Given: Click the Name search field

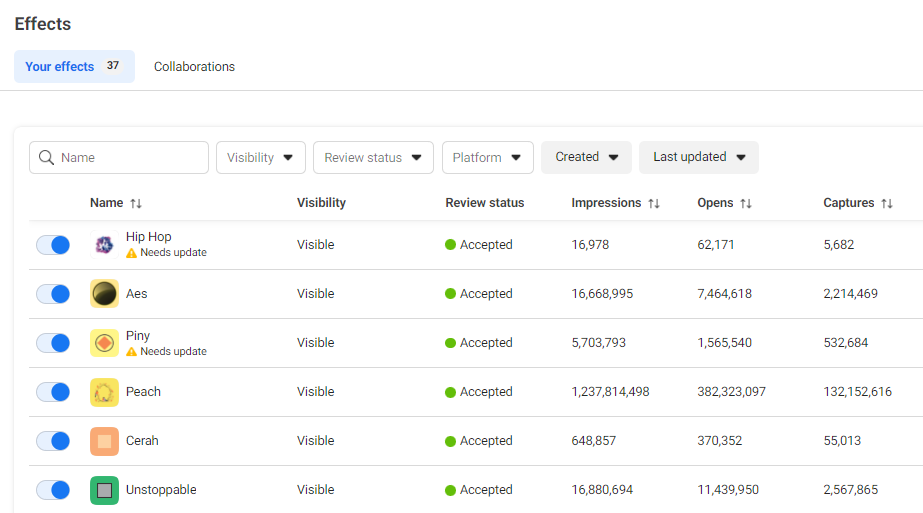Looking at the screenshot, I should click(130, 158).
